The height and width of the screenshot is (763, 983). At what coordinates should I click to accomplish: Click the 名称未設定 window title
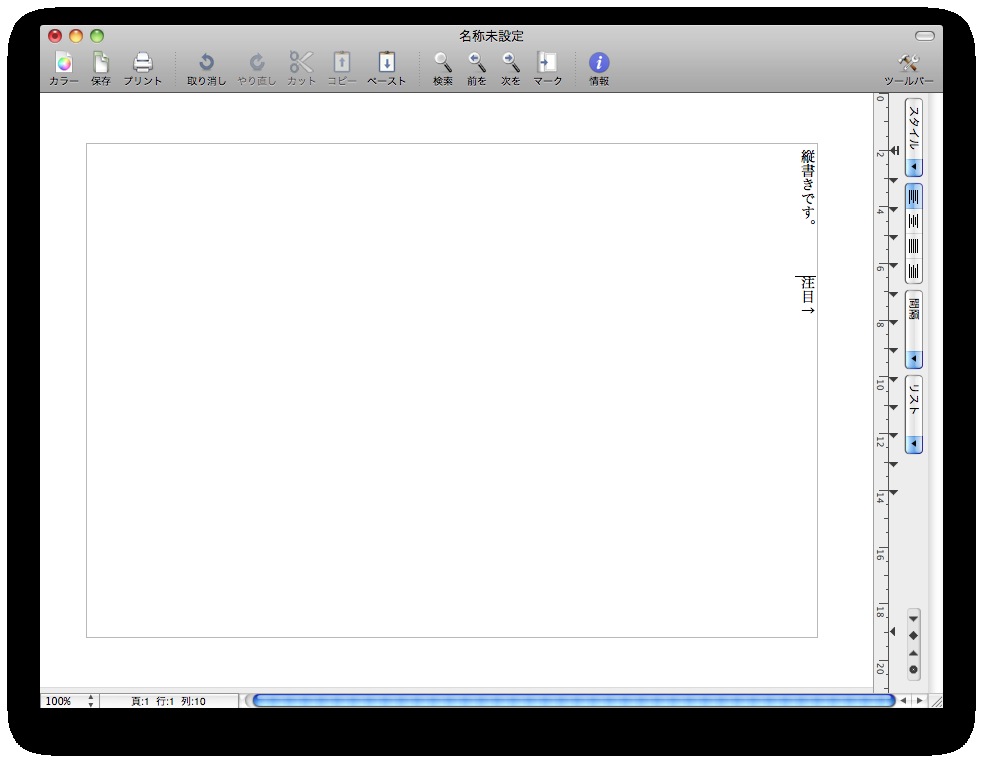pos(492,36)
